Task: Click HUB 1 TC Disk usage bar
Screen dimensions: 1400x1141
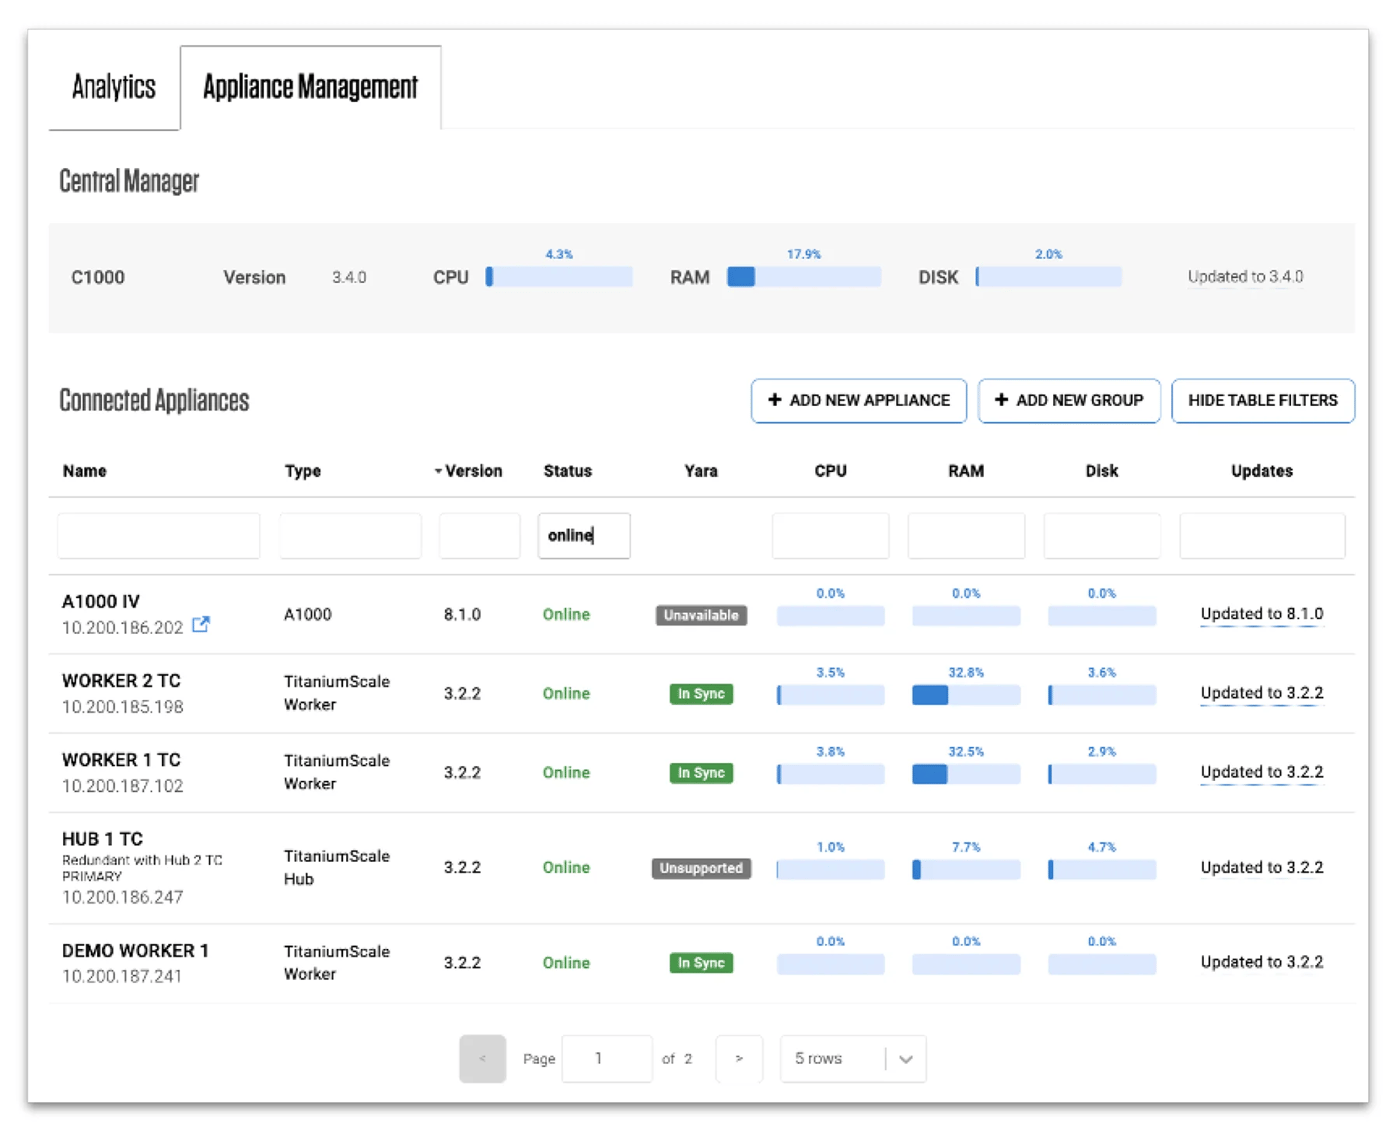Action: coord(1102,870)
